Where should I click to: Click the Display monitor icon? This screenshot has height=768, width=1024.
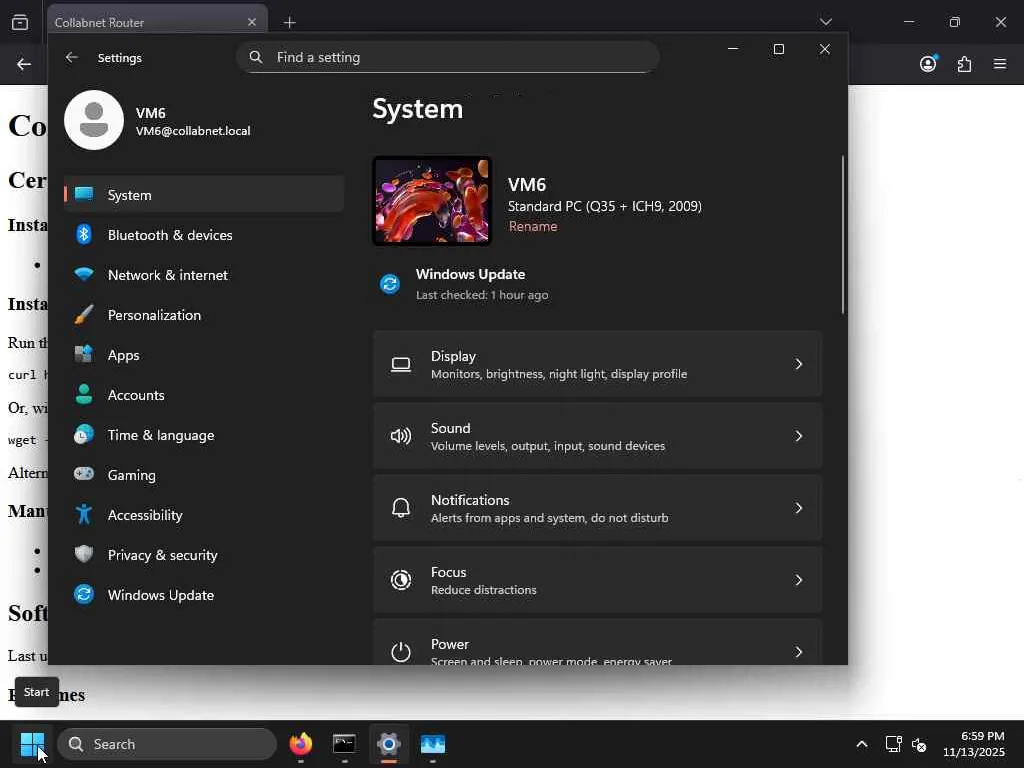click(x=401, y=364)
